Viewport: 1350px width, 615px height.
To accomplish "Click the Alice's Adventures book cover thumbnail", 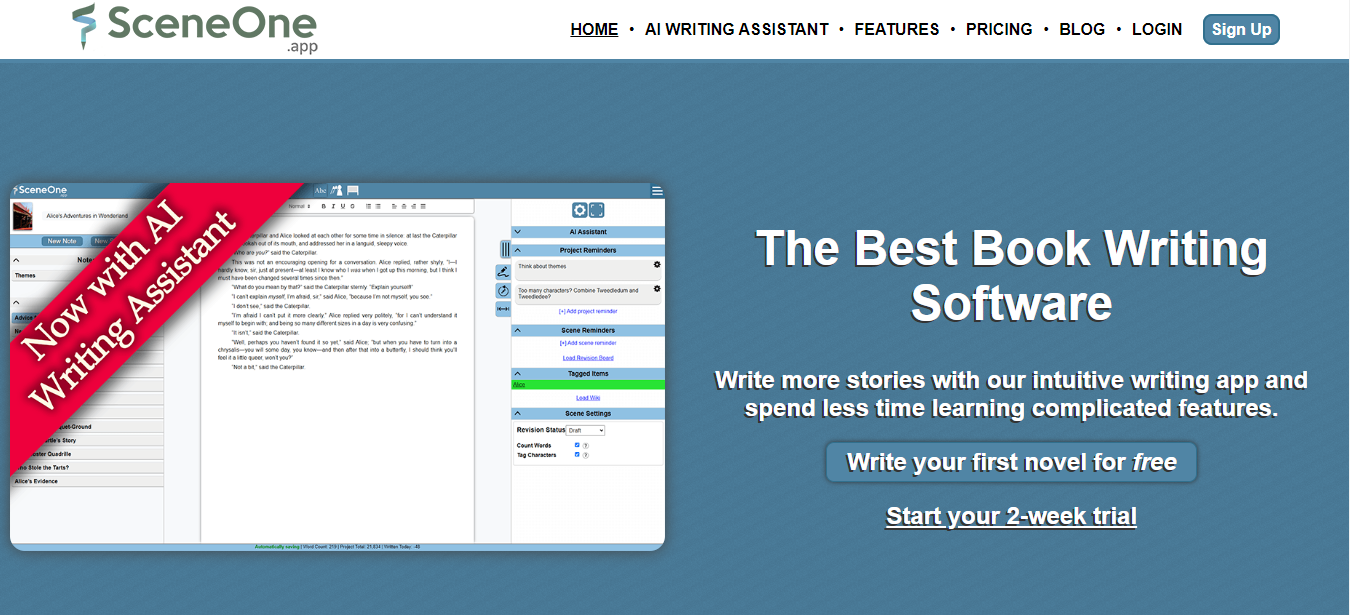I will [x=24, y=216].
